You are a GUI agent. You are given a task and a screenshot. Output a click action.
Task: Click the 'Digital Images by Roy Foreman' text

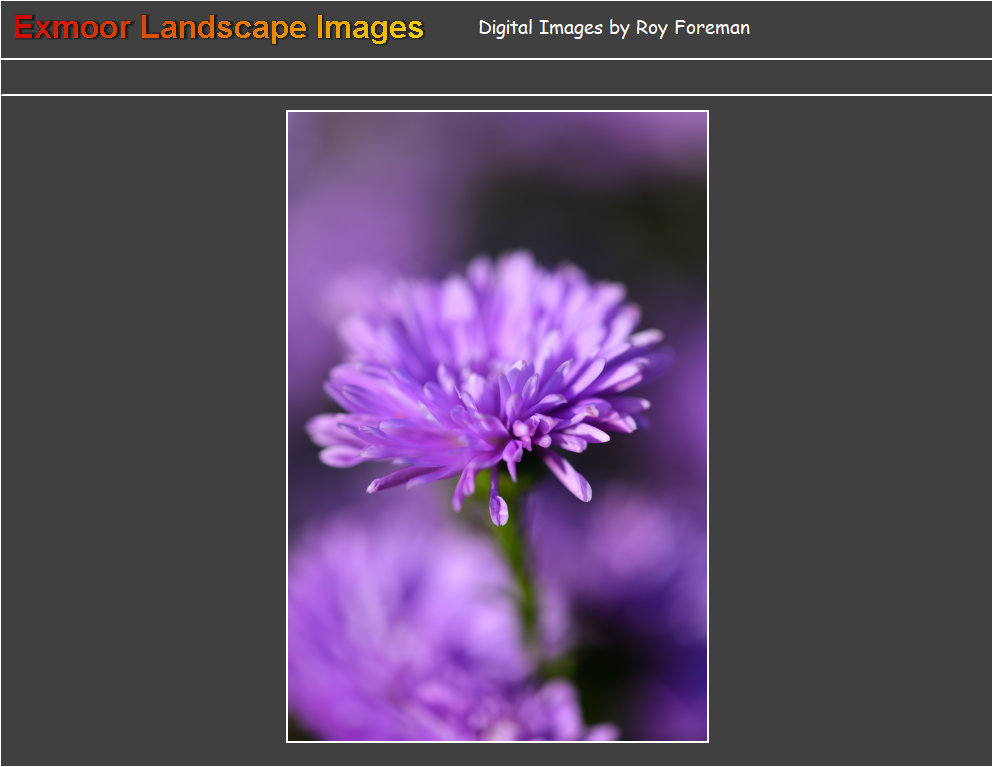[x=613, y=28]
